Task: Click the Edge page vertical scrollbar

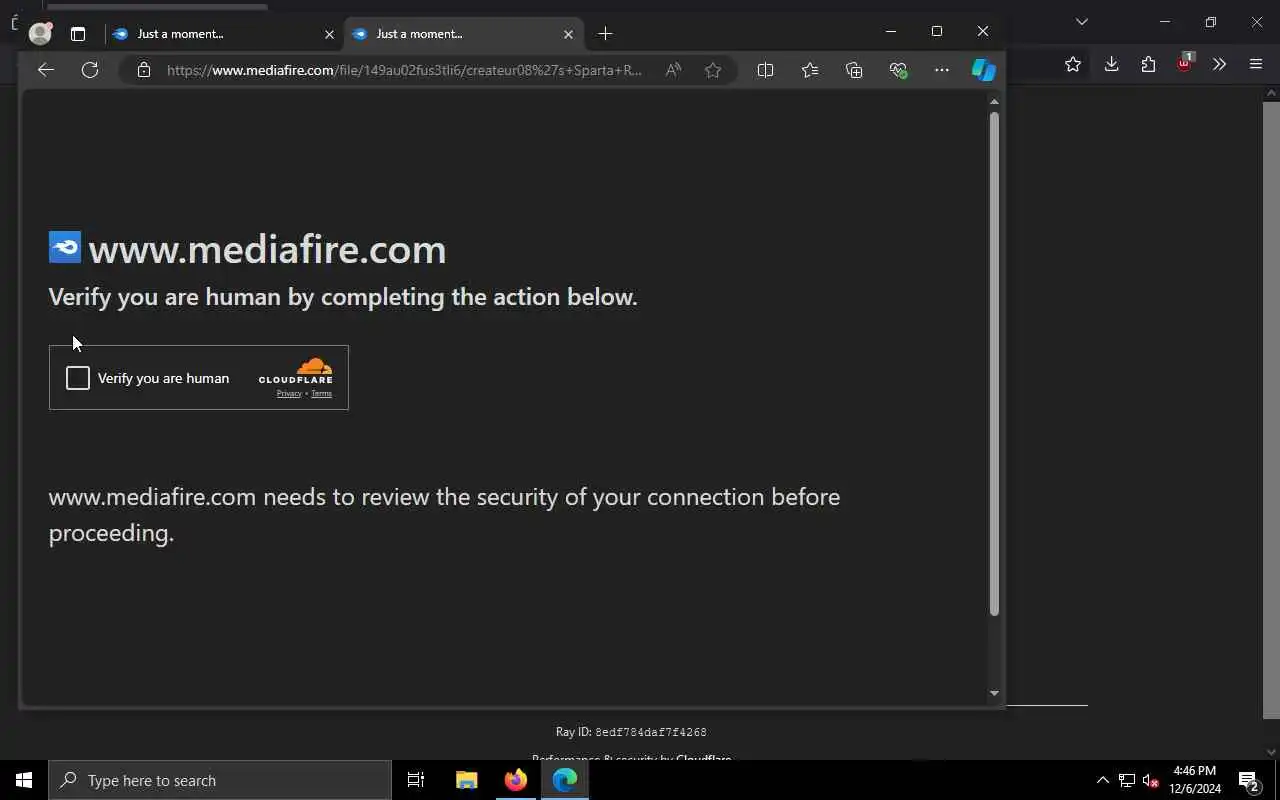Action: pos(994,364)
